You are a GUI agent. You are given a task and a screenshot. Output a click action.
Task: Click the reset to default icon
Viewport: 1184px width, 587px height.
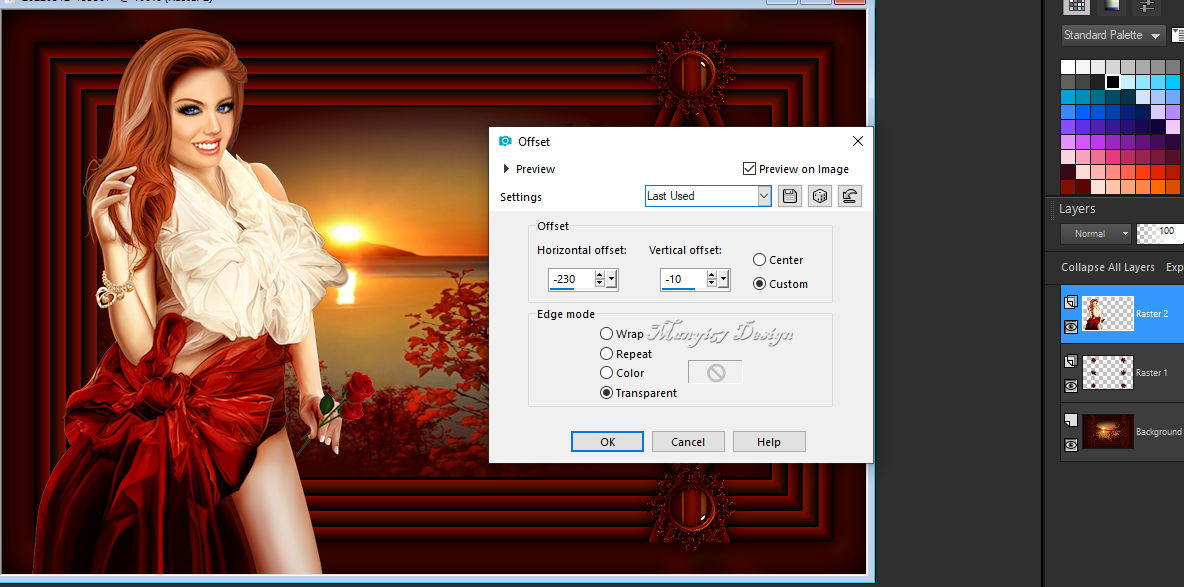pyautogui.click(x=849, y=196)
